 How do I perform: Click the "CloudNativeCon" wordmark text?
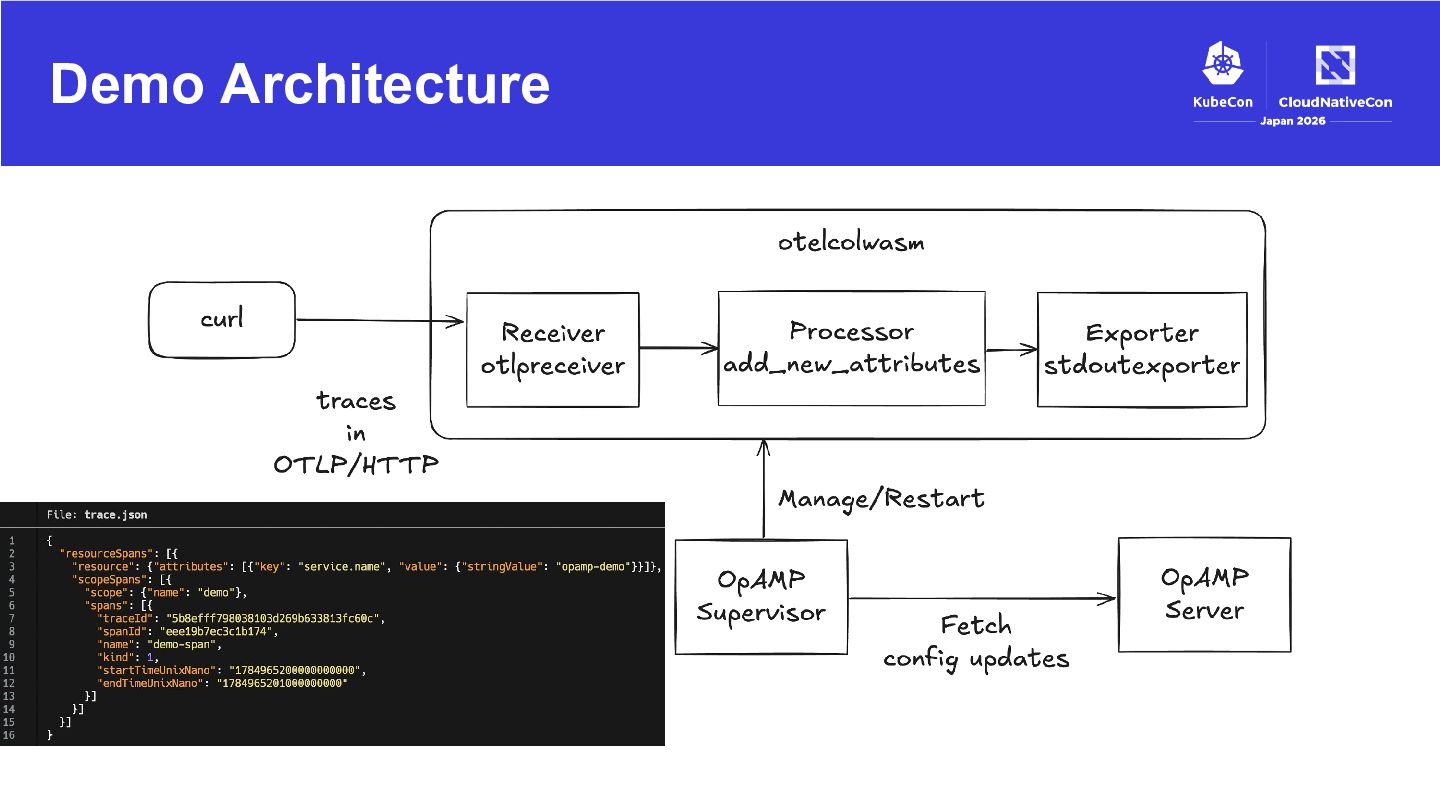coord(1335,101)
